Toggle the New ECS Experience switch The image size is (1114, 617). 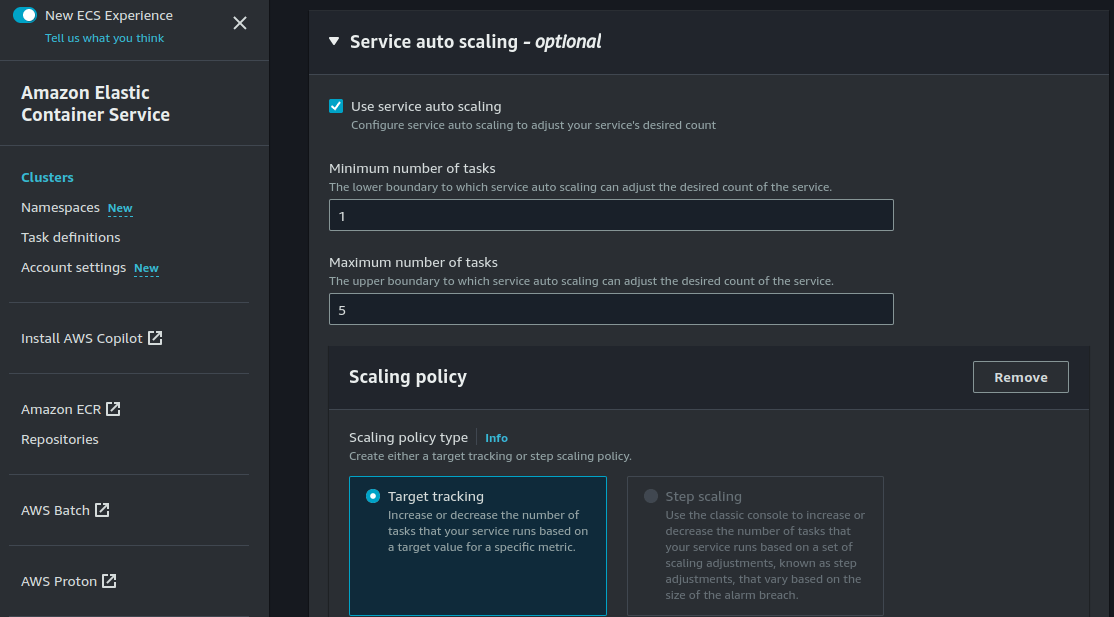(25, 15)
